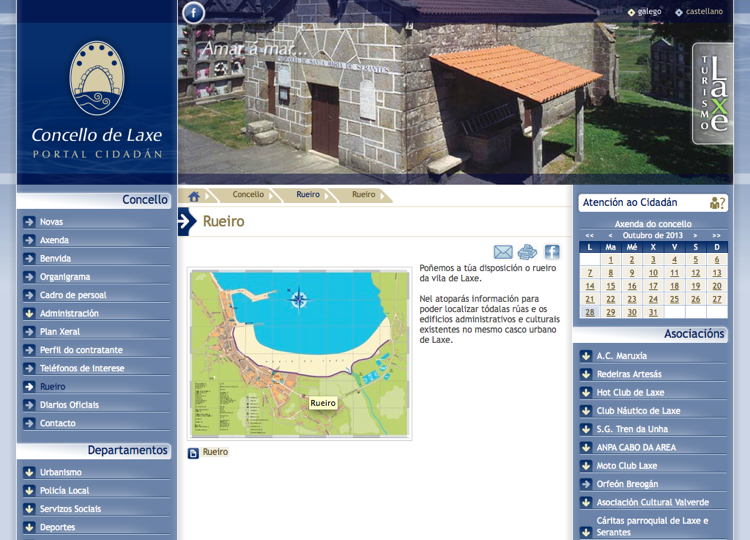Click the arrow icon next to Plan Xeral
The image size is (750, 540).
(29, 331)
